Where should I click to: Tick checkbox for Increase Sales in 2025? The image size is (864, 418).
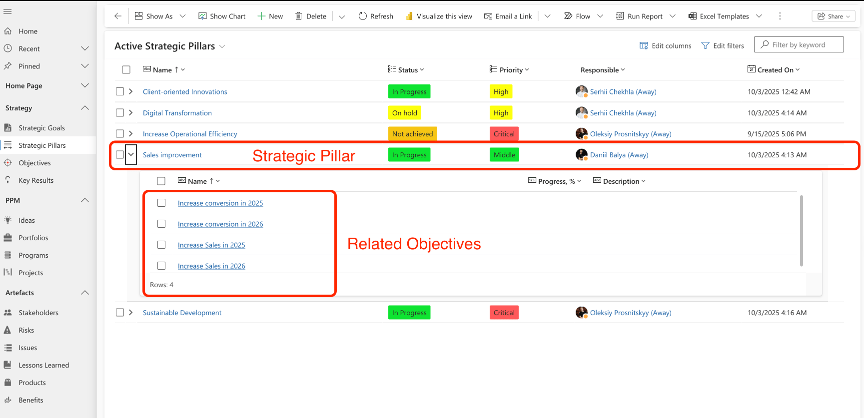[x=161, y=245]
